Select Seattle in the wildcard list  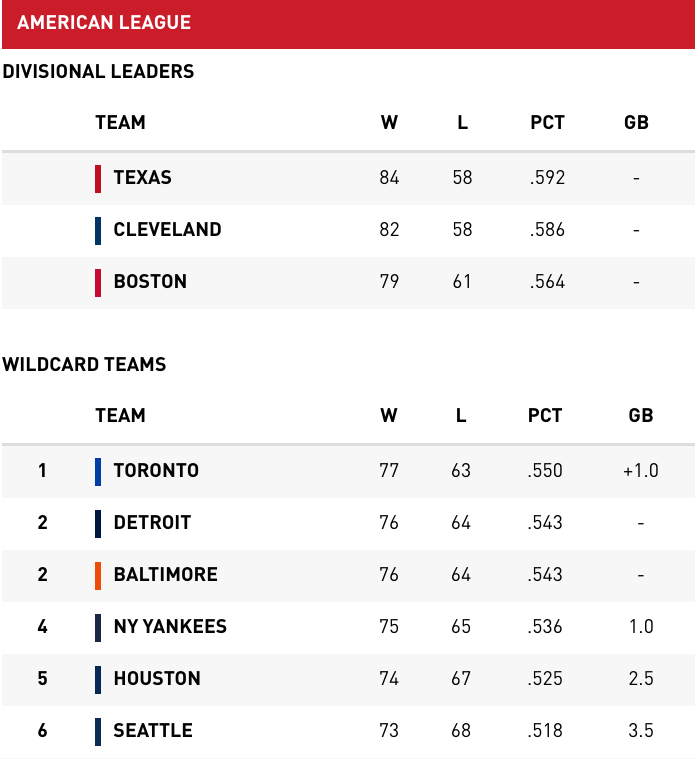pos(153,730)
